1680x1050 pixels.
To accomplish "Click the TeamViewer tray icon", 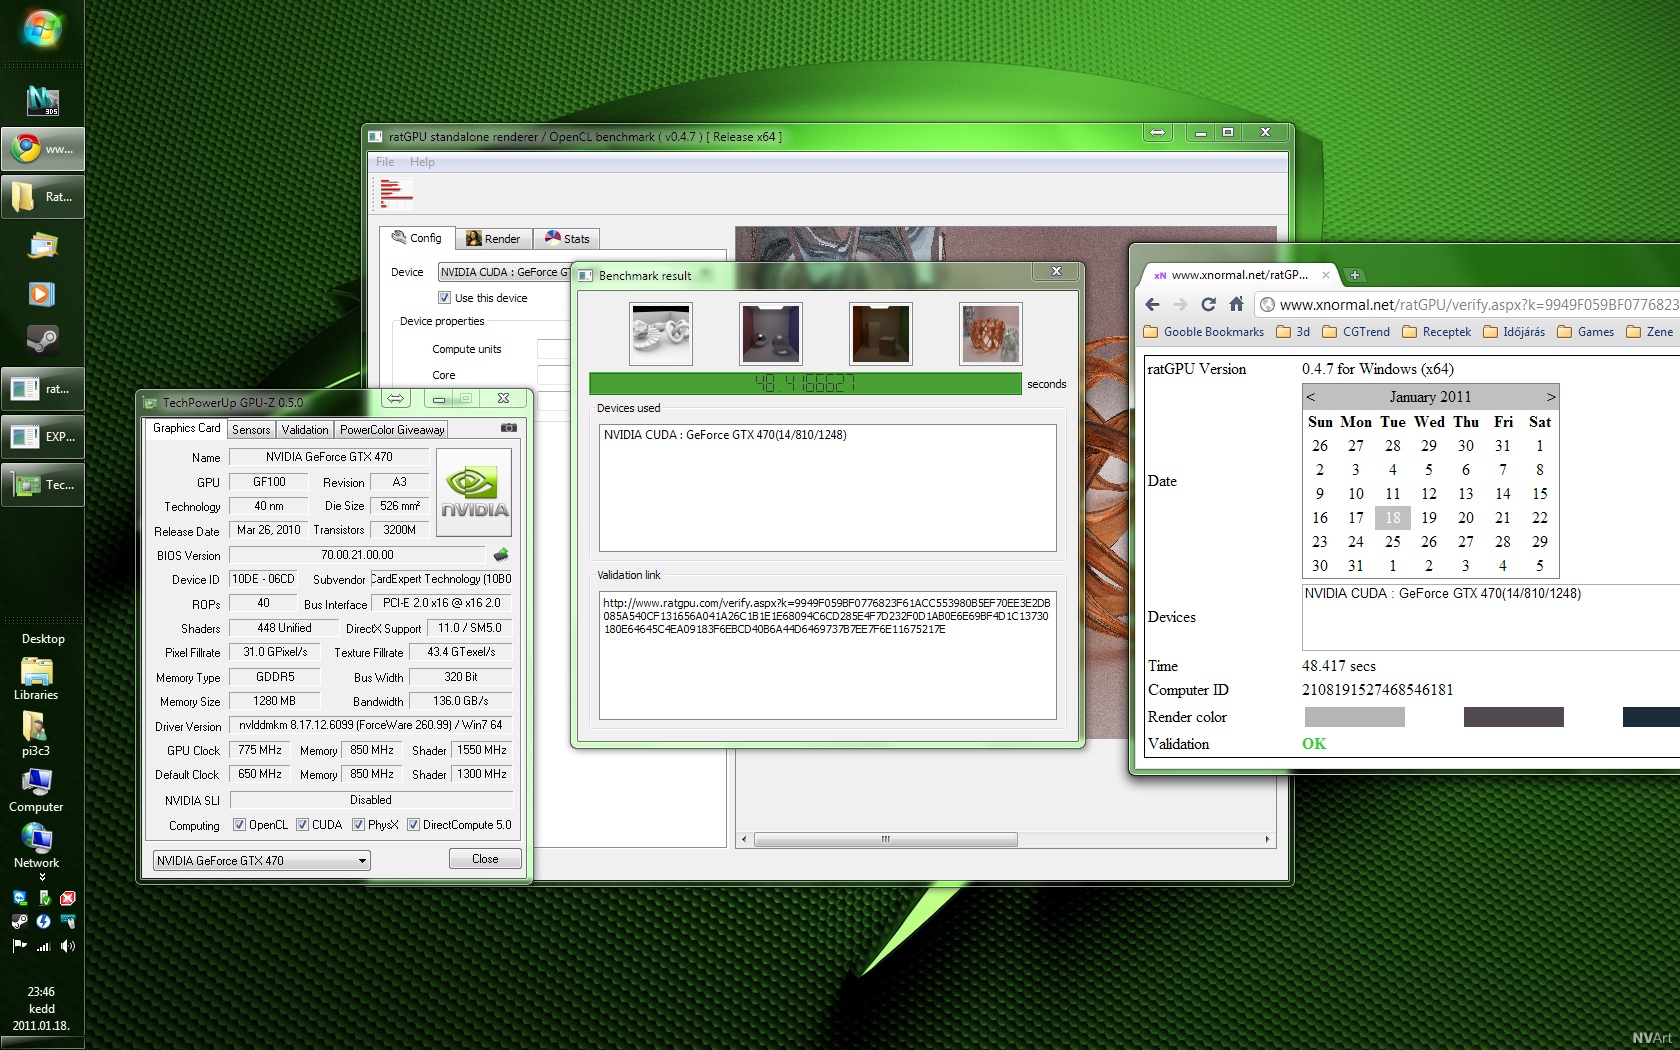I will coord(20,898).
